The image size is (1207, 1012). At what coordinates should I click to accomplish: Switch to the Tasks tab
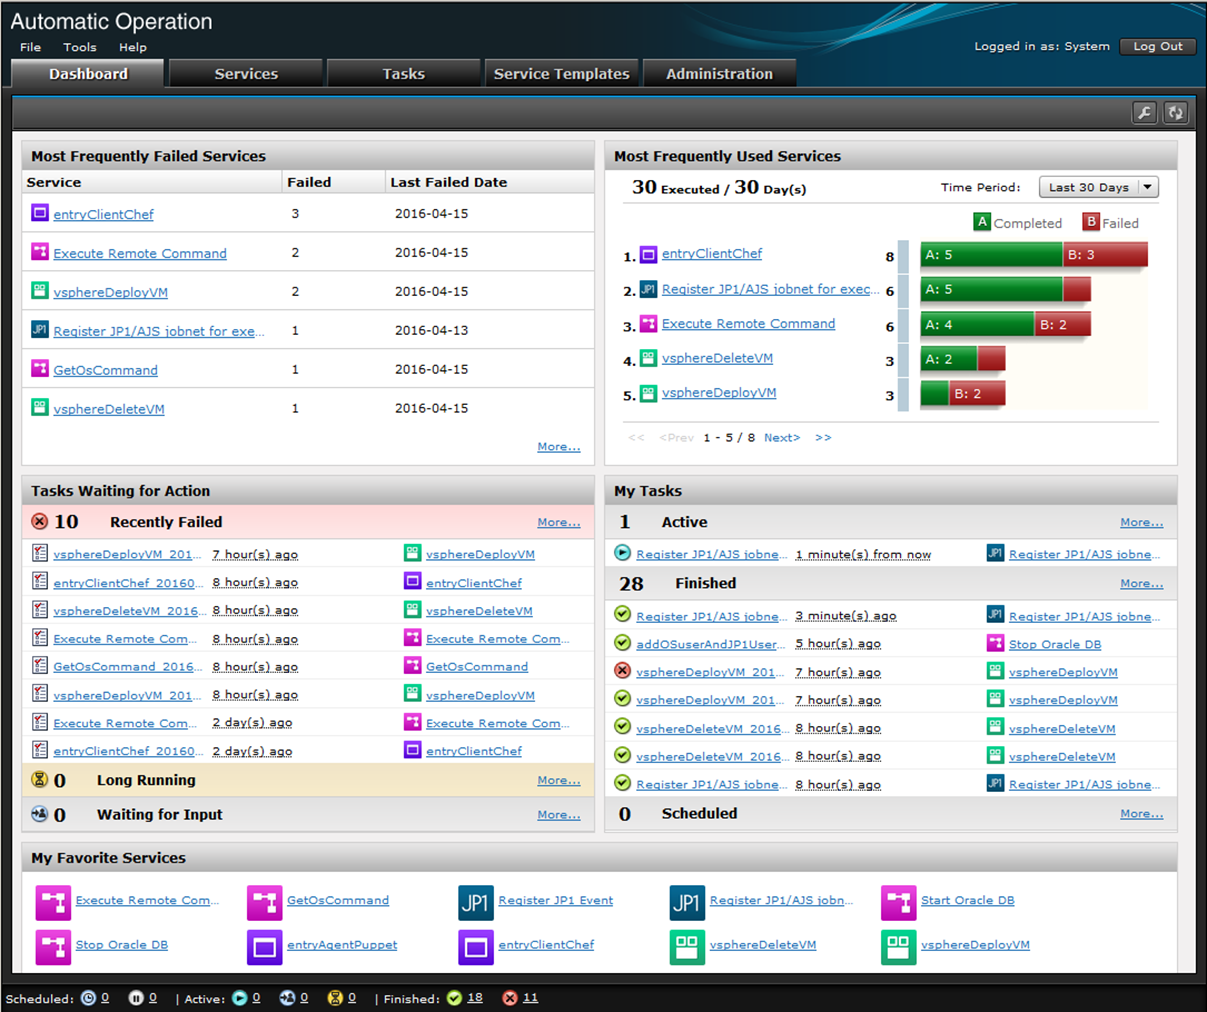coord(403,74)
